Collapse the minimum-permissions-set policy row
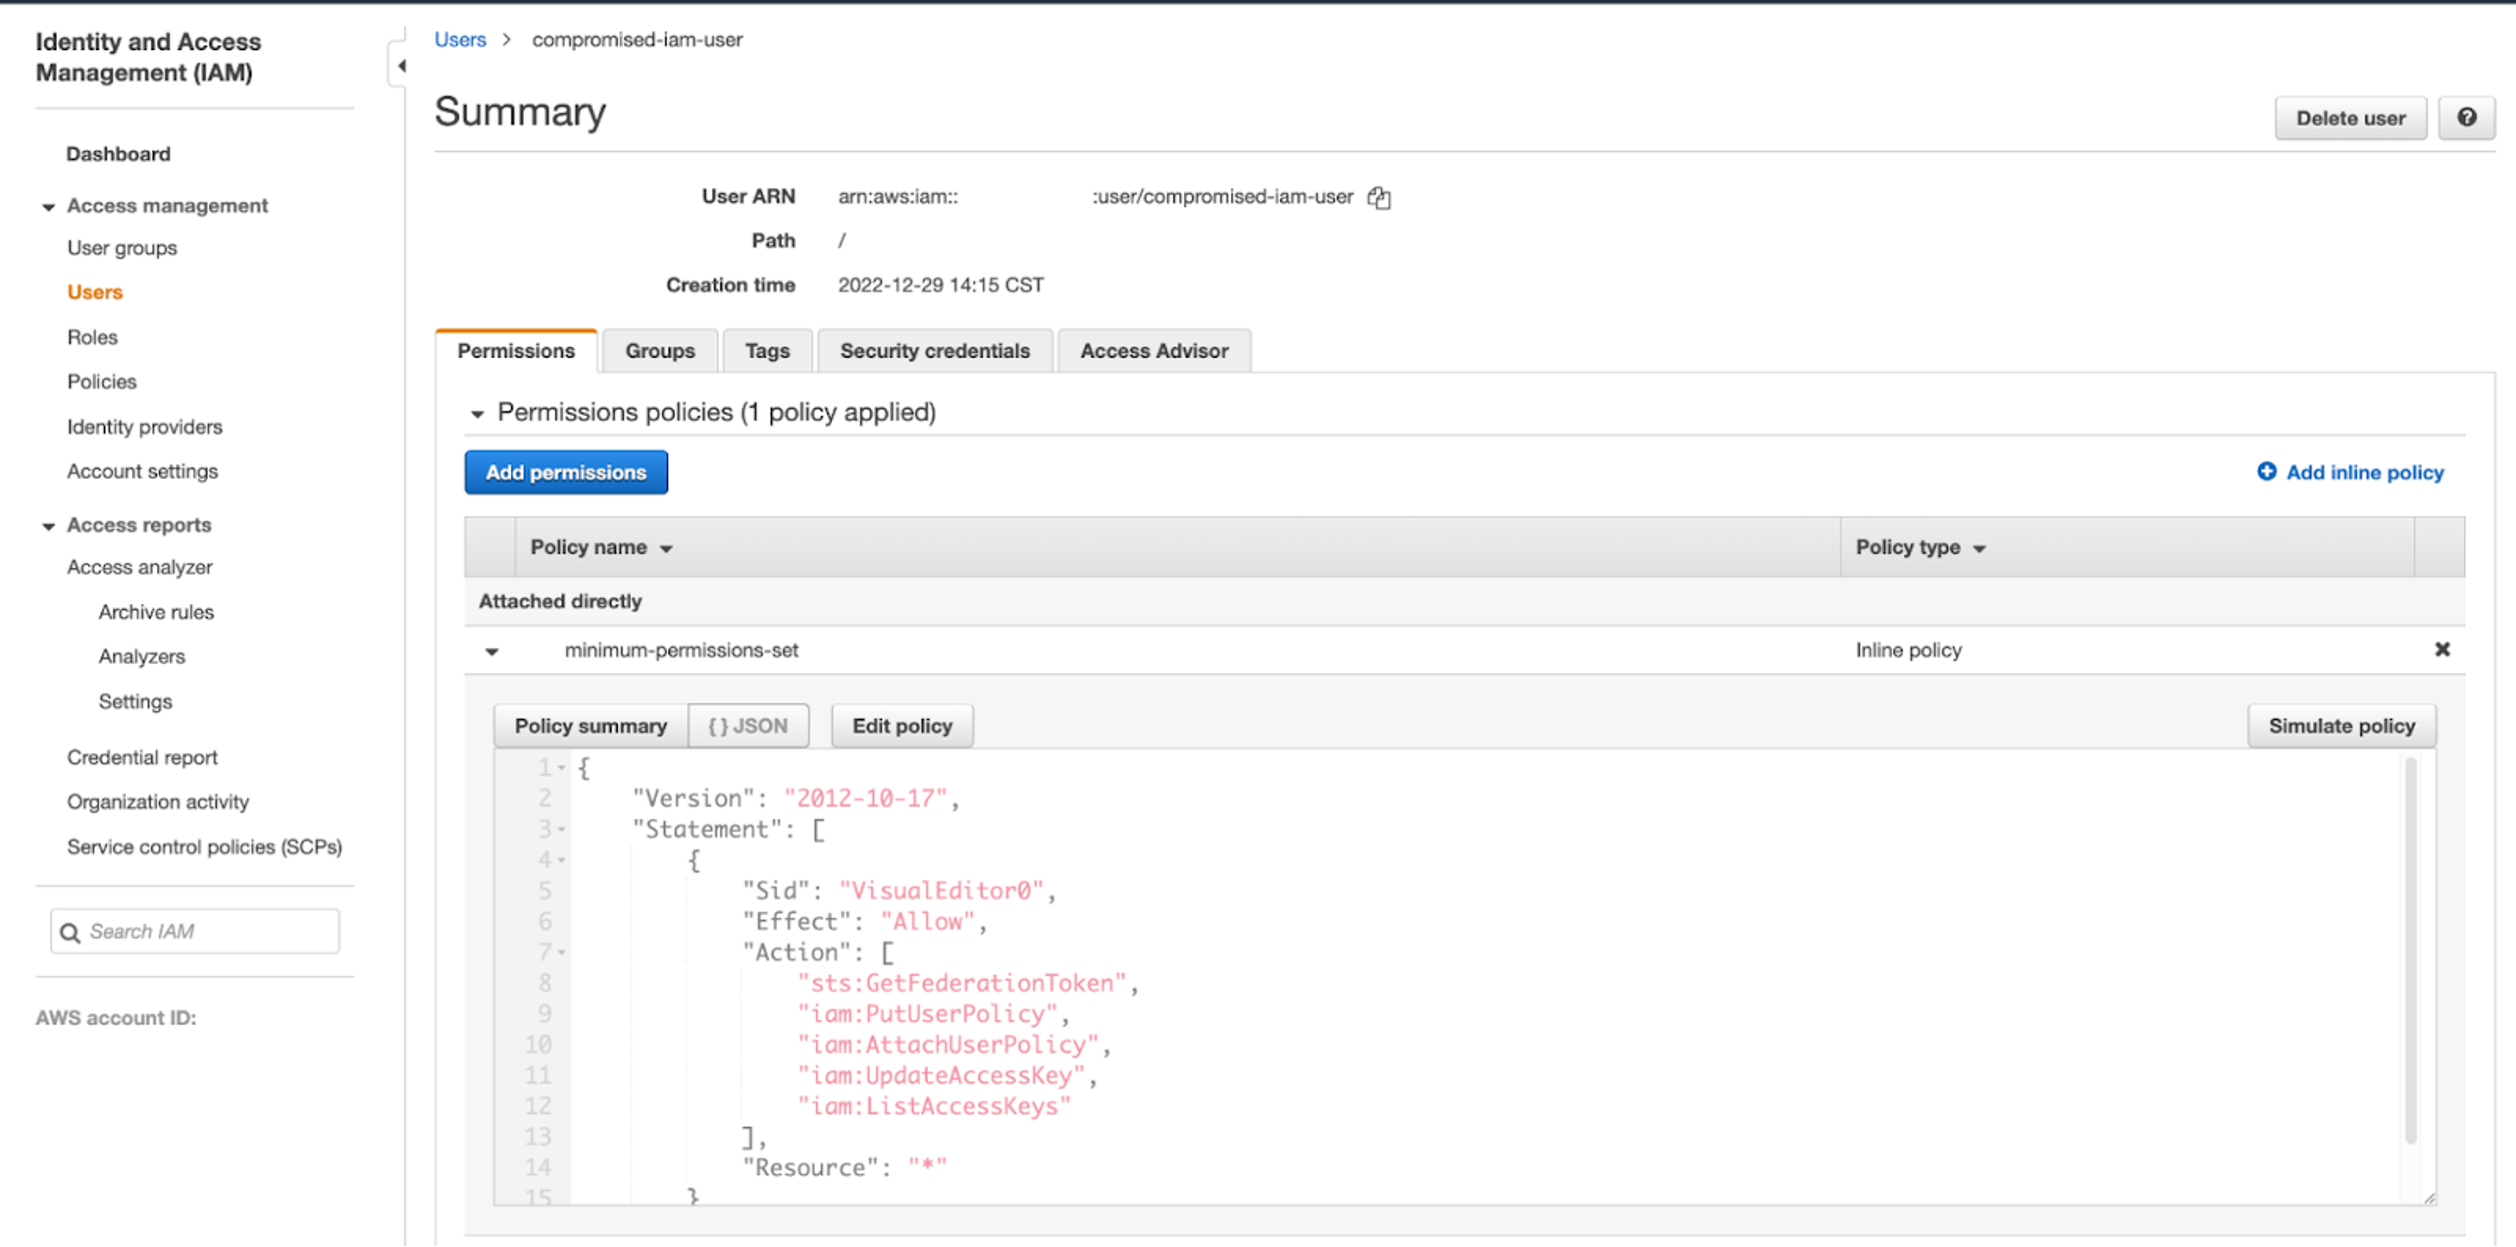Image resolution: width=2516 pixels, height=1247 pixels. pyautogui.click(x=492, y=652)
